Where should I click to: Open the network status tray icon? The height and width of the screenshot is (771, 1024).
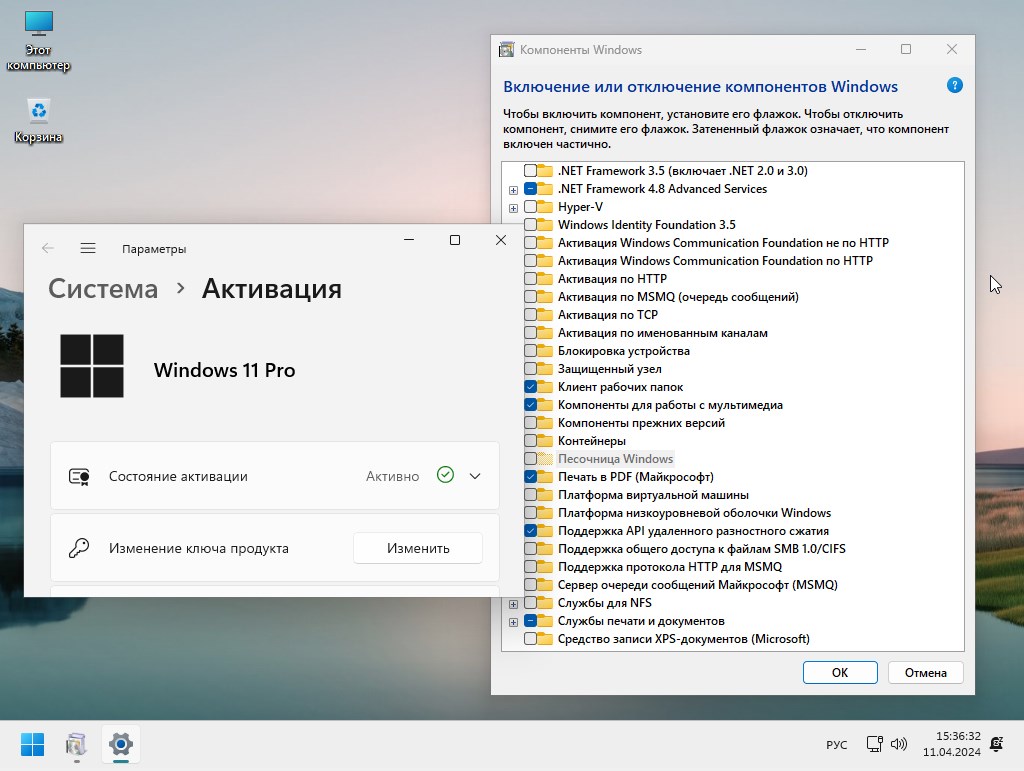pyautogui.click(x=874, y=744)
